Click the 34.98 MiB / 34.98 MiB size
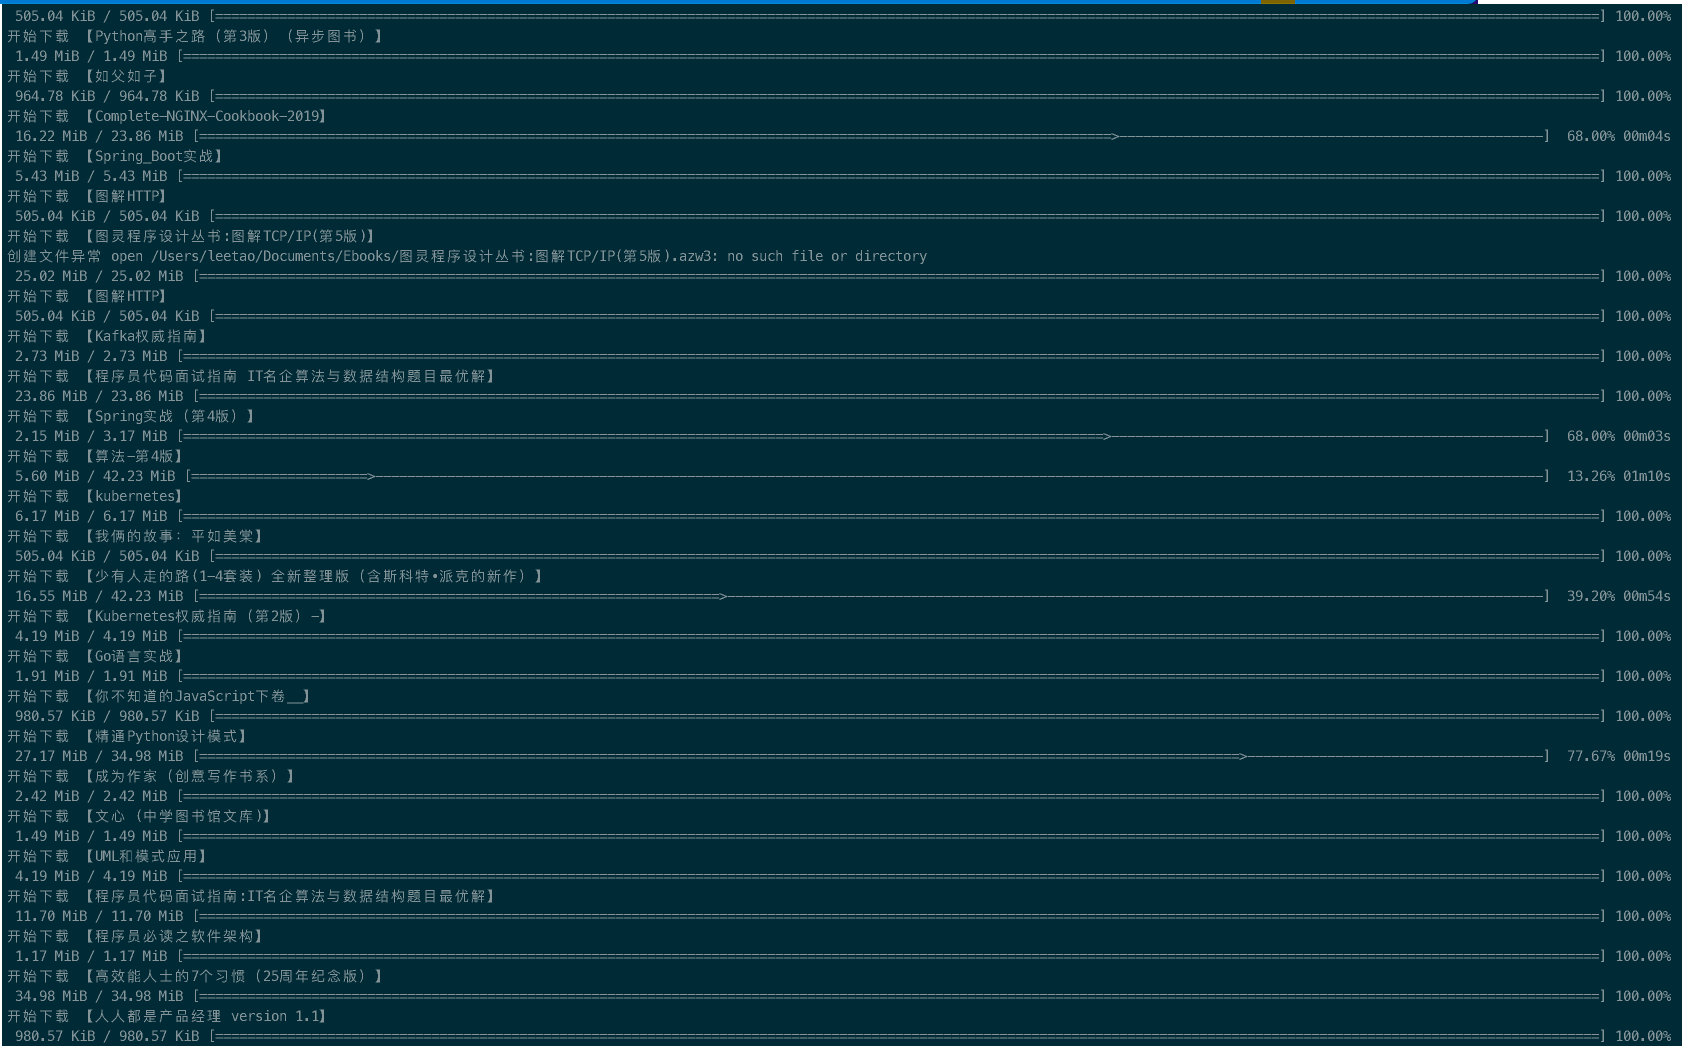 99,996
